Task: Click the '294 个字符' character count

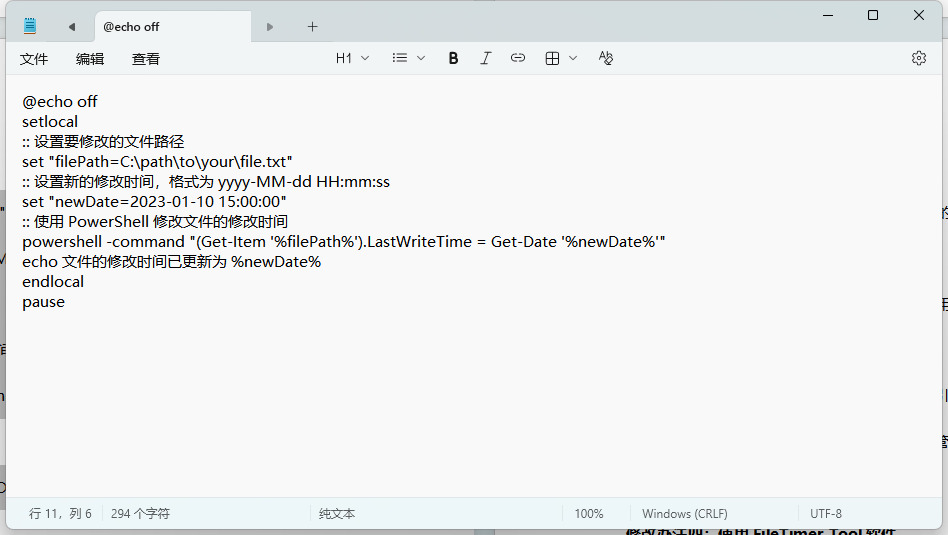Action: tap(140, 513)
